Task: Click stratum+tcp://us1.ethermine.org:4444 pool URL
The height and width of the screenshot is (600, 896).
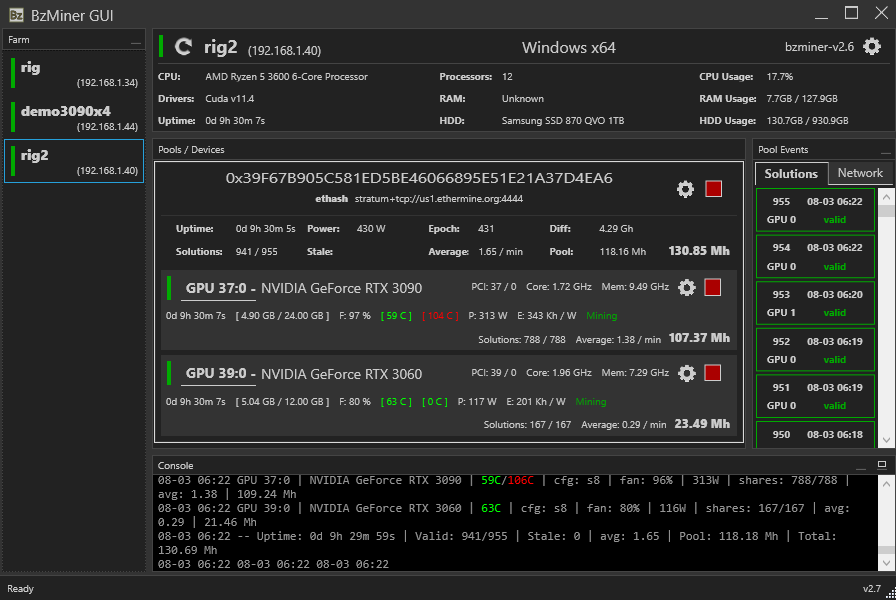Action: (438, 199)
